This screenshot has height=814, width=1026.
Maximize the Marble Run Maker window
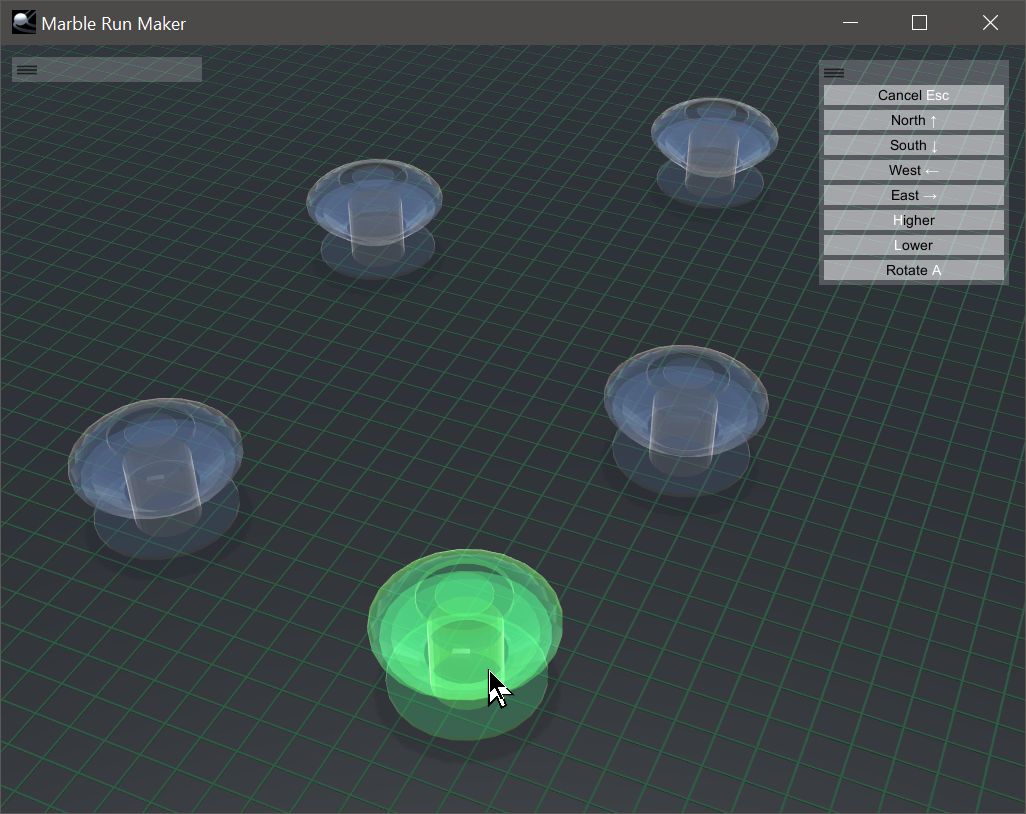click(x=919, y=23)
